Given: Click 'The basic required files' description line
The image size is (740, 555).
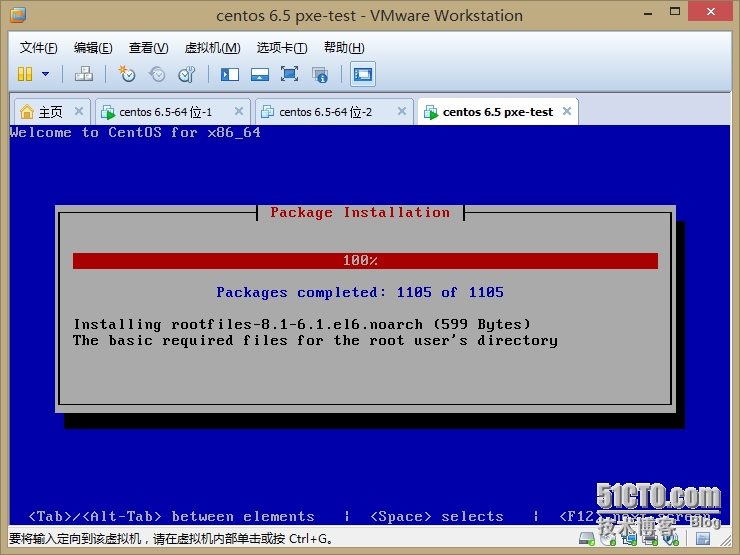Looking at the screenshot, I should coord(315,340).
